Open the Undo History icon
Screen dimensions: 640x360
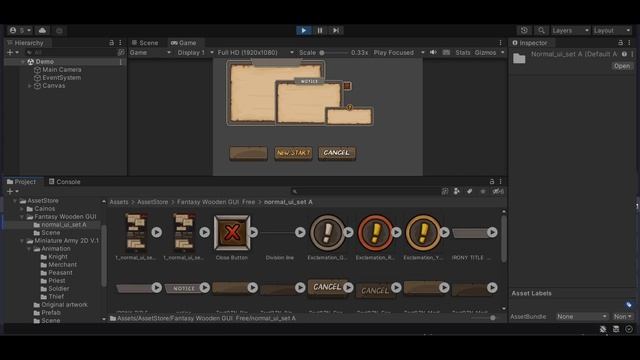(524, 31)
